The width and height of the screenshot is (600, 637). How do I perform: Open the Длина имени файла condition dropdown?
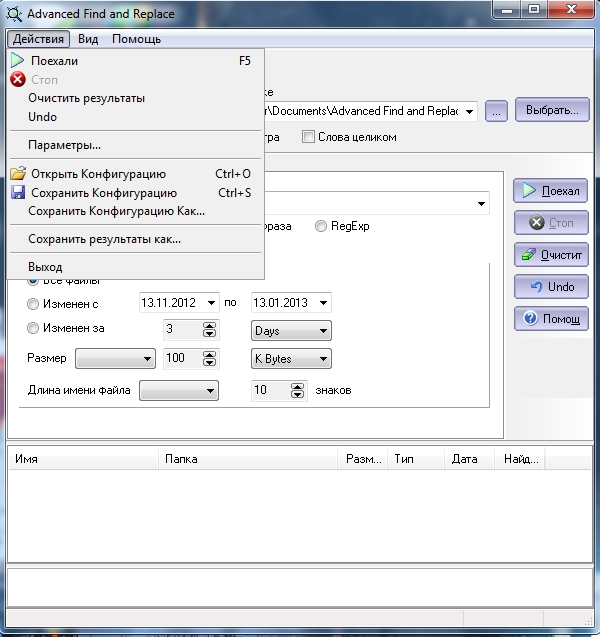tap(179, 391)
